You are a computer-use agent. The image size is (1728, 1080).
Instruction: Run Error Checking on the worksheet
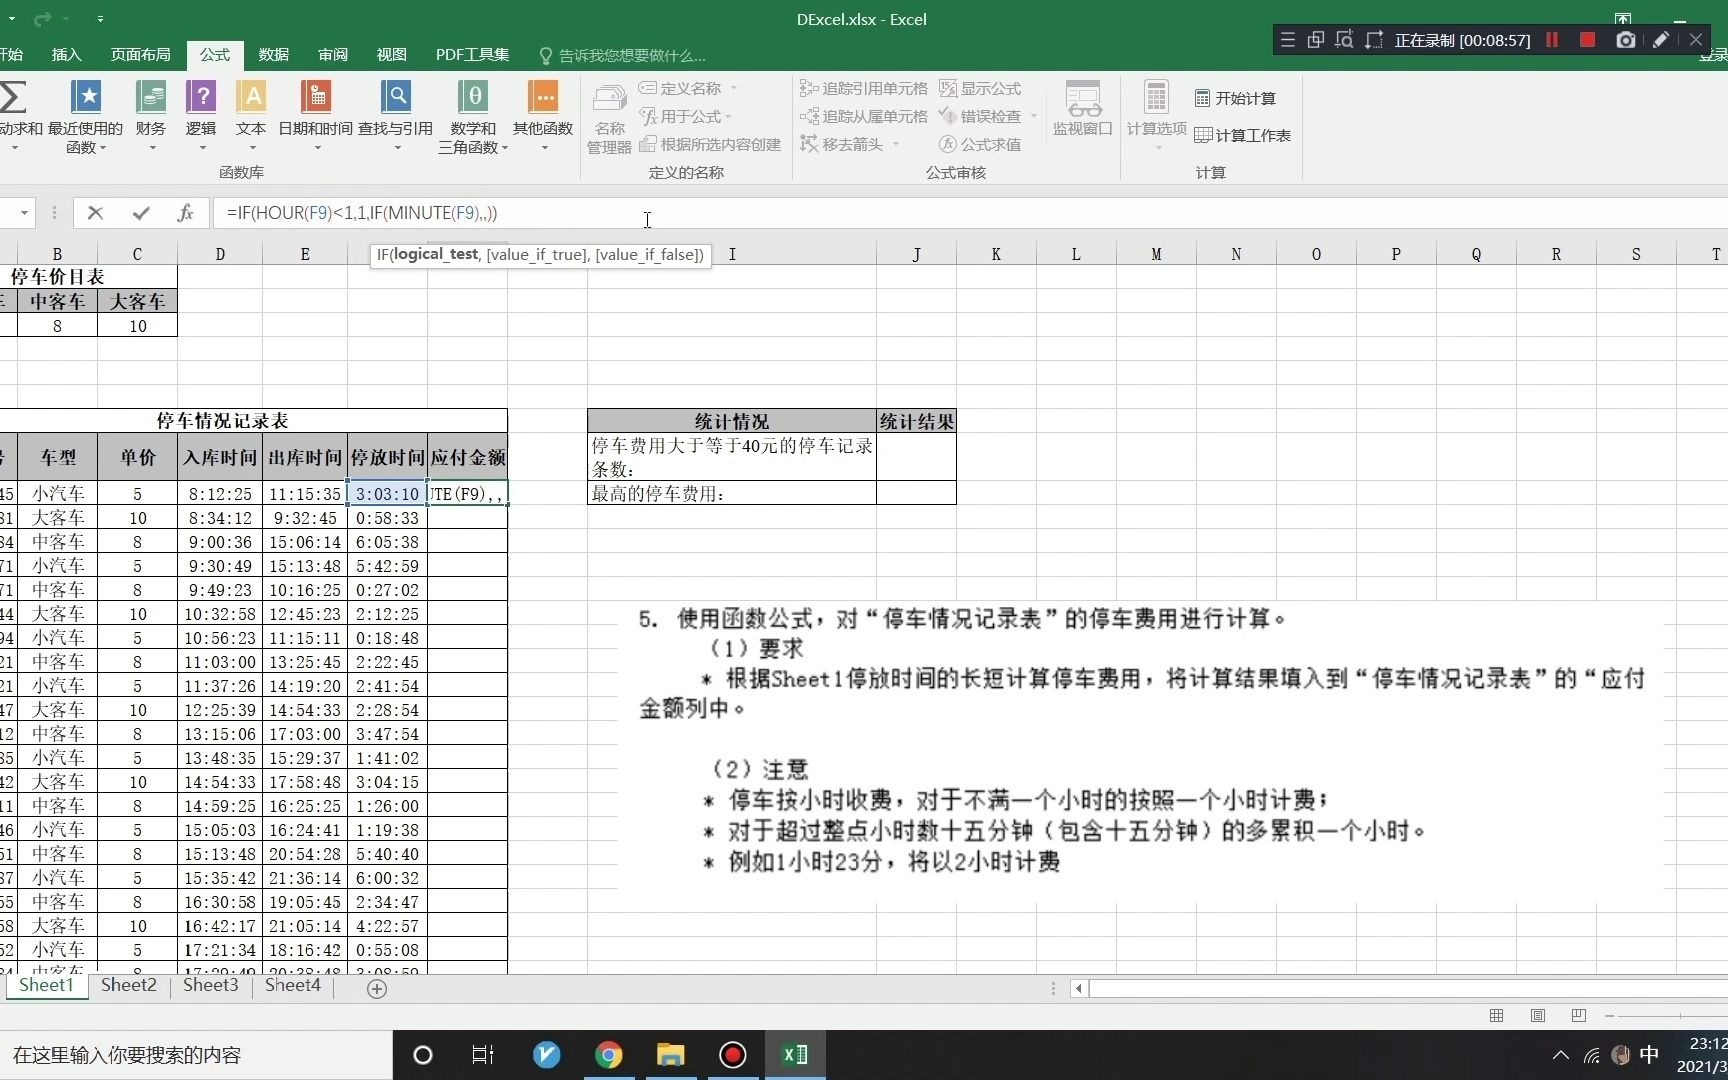[x=985, y=116]
